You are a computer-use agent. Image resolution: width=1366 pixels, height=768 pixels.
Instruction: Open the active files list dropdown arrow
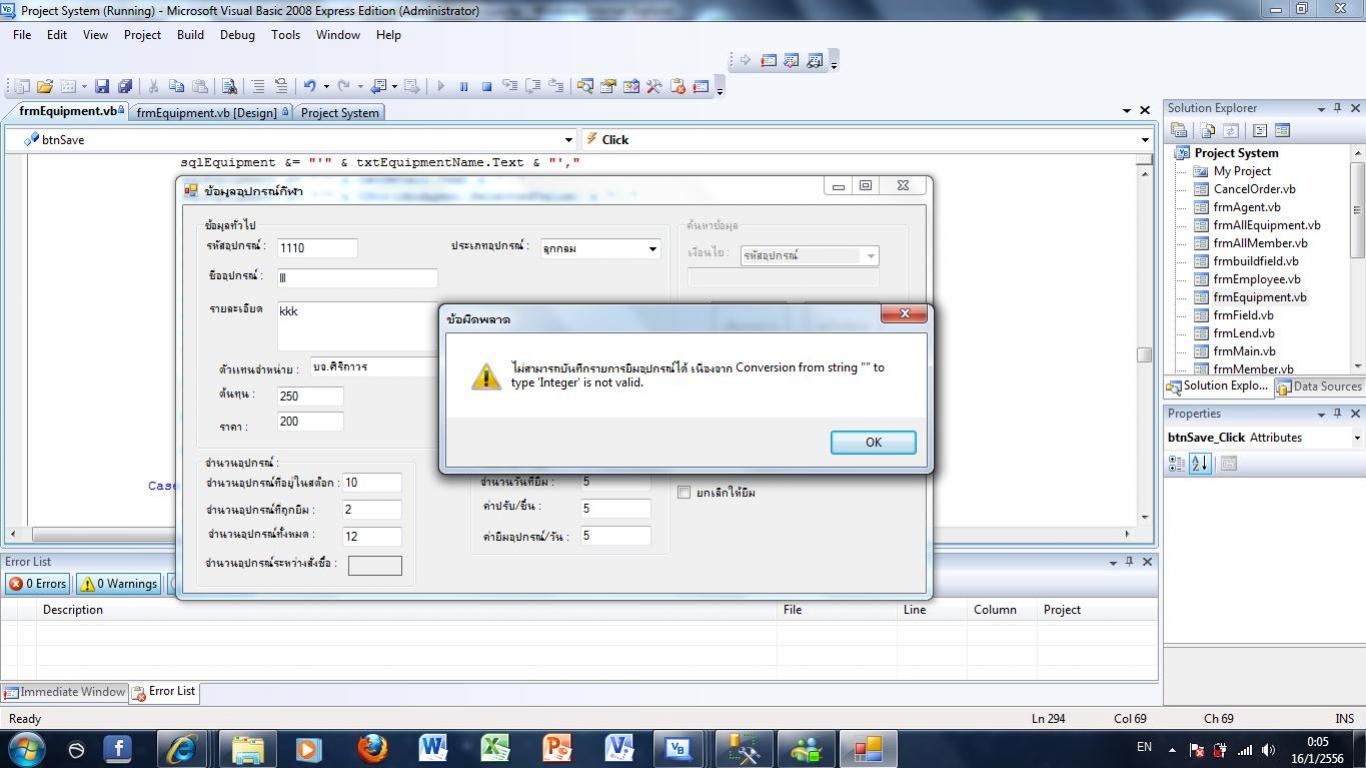pos(1127,111)
